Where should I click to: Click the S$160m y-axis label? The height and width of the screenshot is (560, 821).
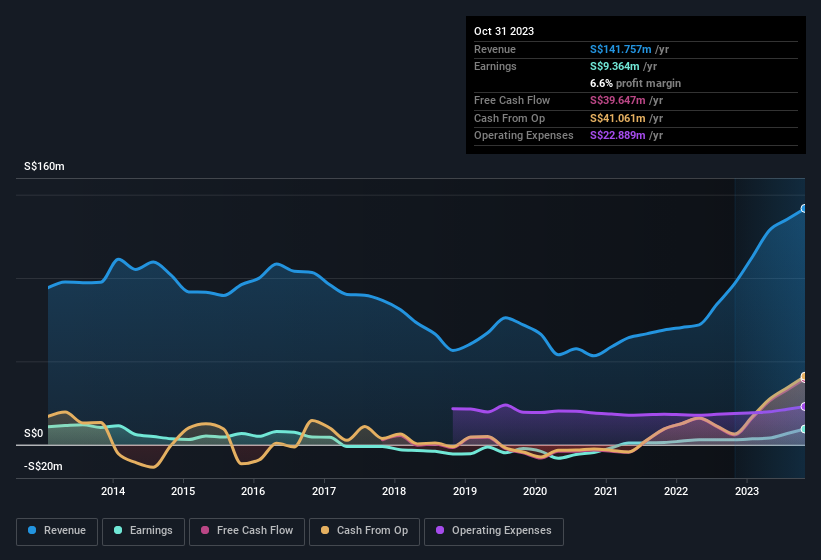44,167
